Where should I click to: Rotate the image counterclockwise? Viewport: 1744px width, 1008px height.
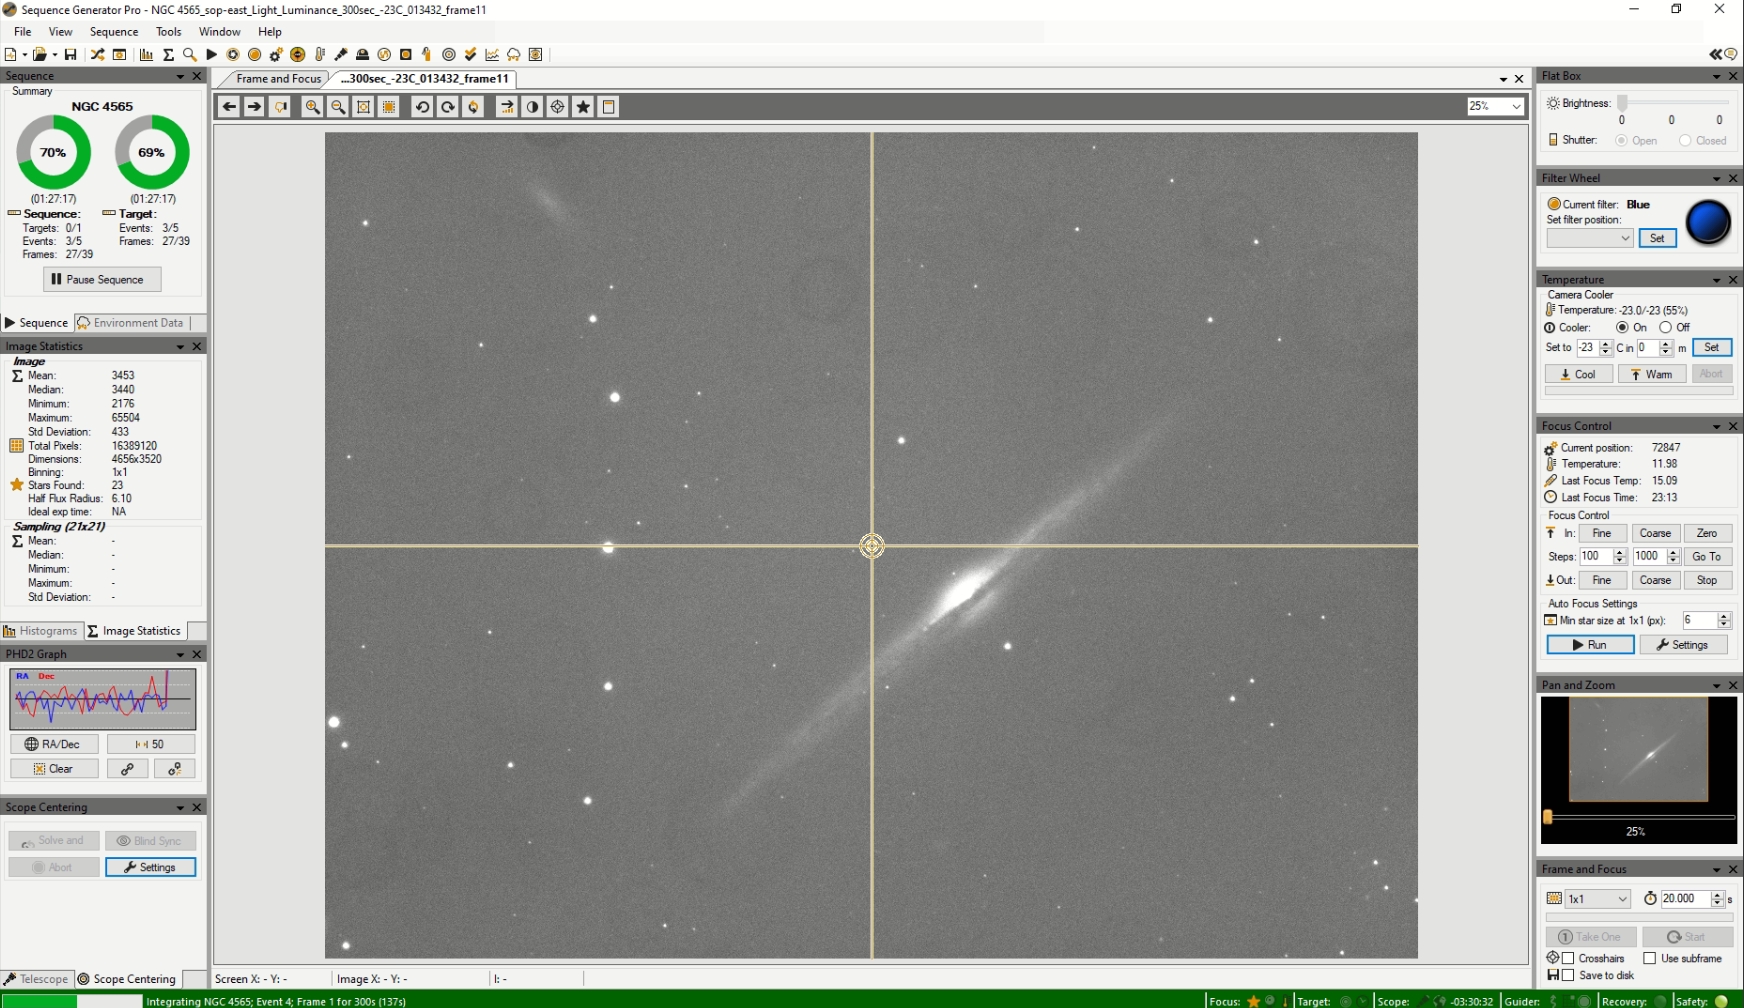tap(421, 107)
